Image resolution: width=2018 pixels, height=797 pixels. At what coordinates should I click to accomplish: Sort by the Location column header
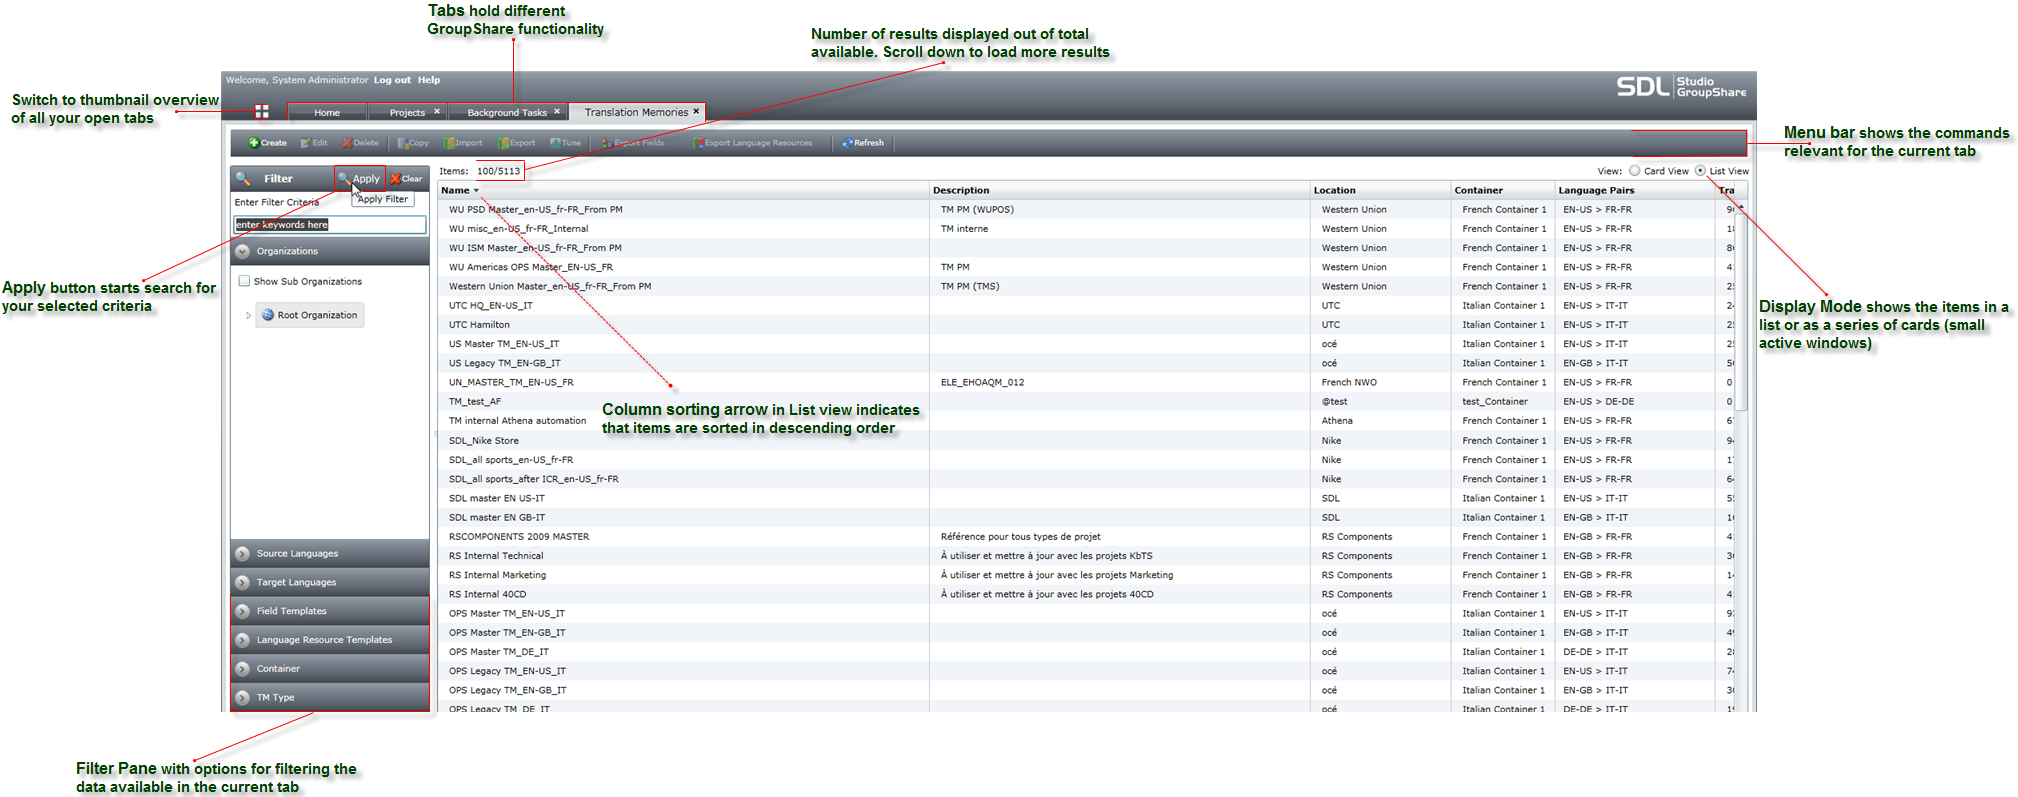click(x=1380, y=190)
